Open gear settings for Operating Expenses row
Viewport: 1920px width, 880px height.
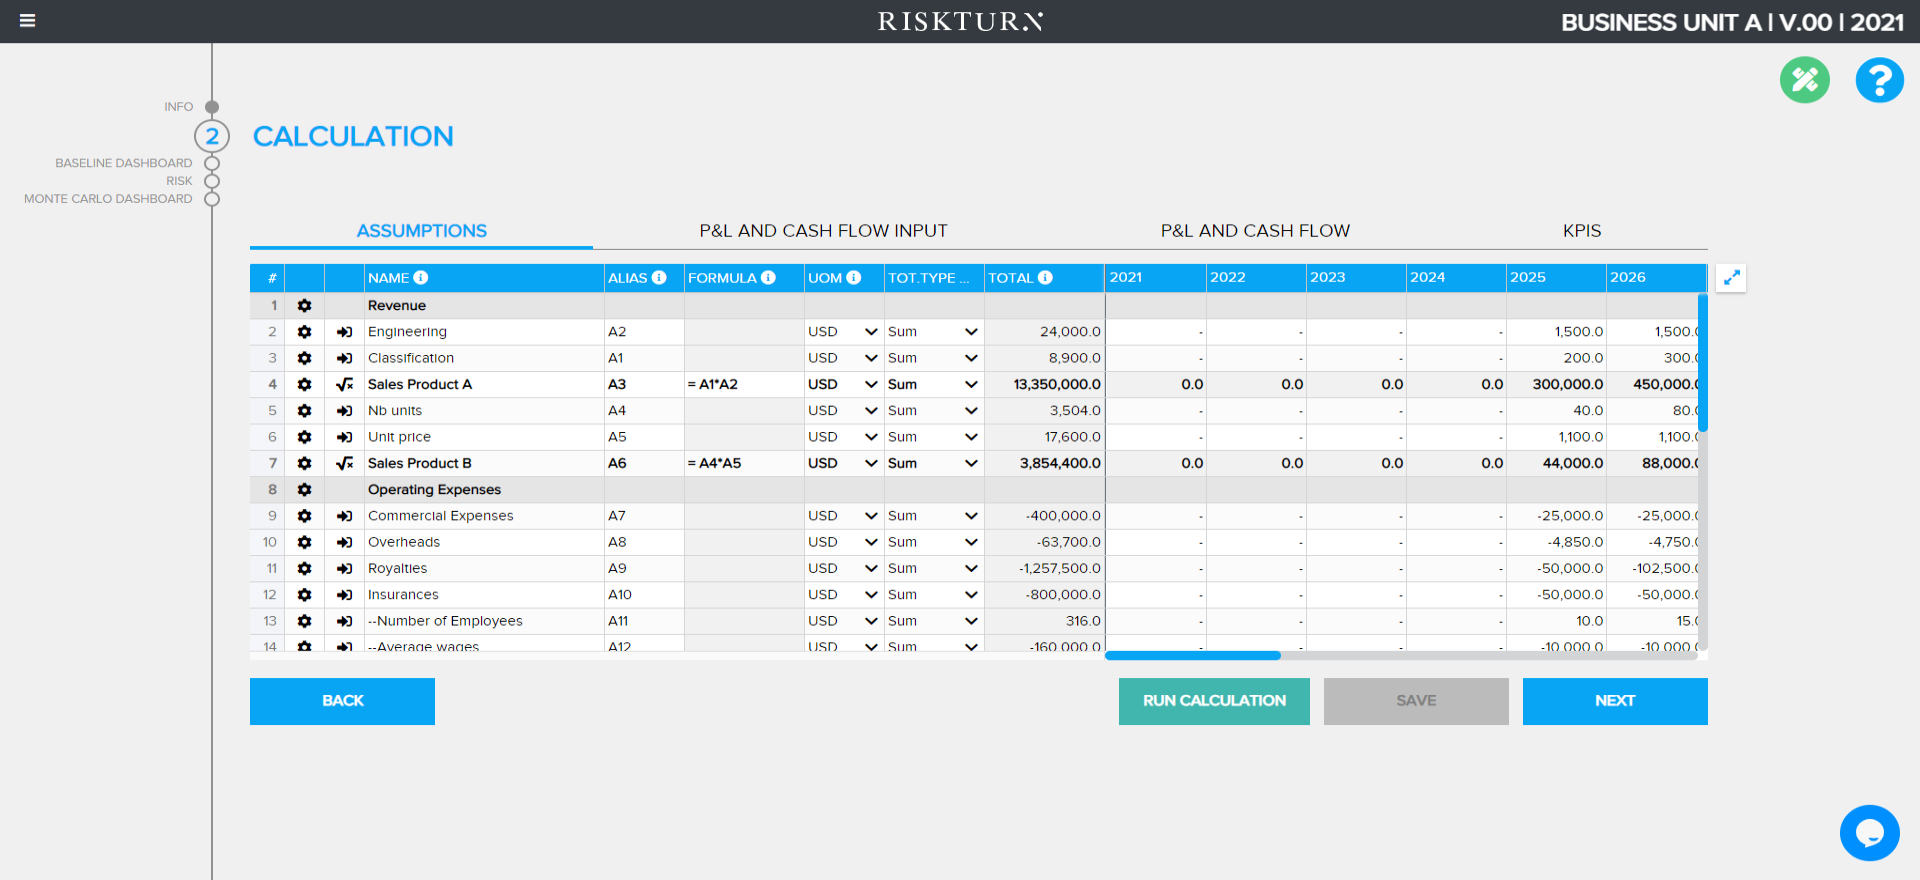tap(304, 490)
